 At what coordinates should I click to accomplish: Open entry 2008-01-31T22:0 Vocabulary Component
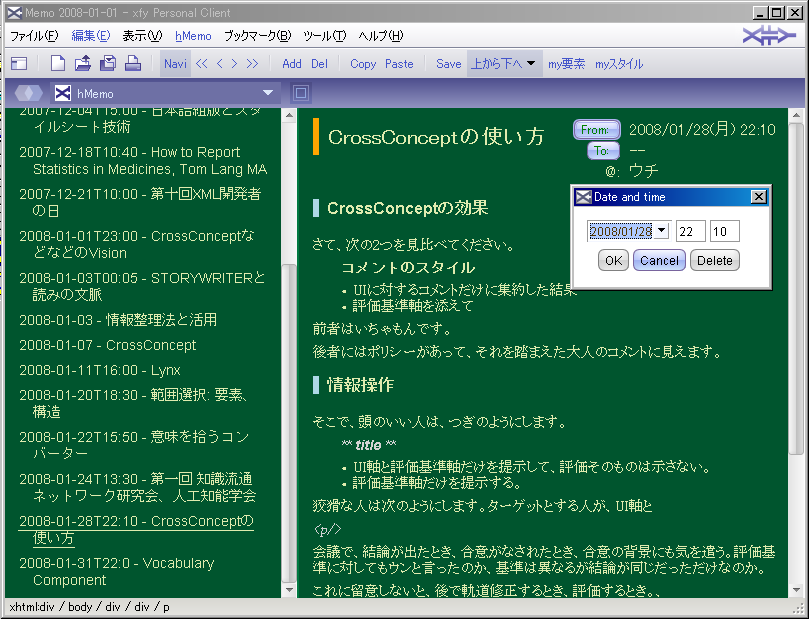[x=117, y=571]
